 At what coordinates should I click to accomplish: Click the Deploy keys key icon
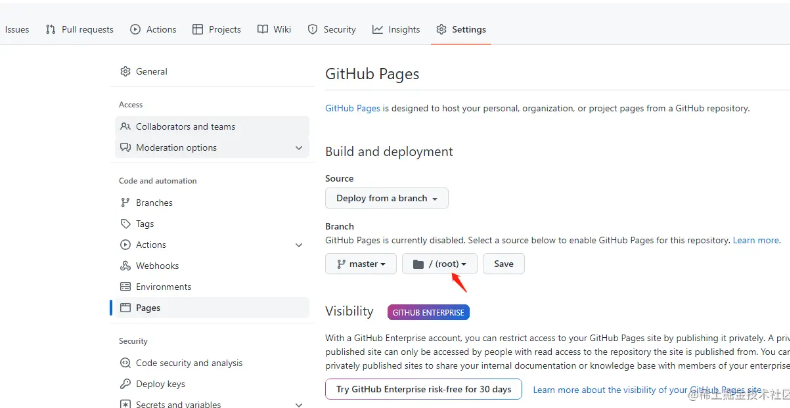coord(125,384)
